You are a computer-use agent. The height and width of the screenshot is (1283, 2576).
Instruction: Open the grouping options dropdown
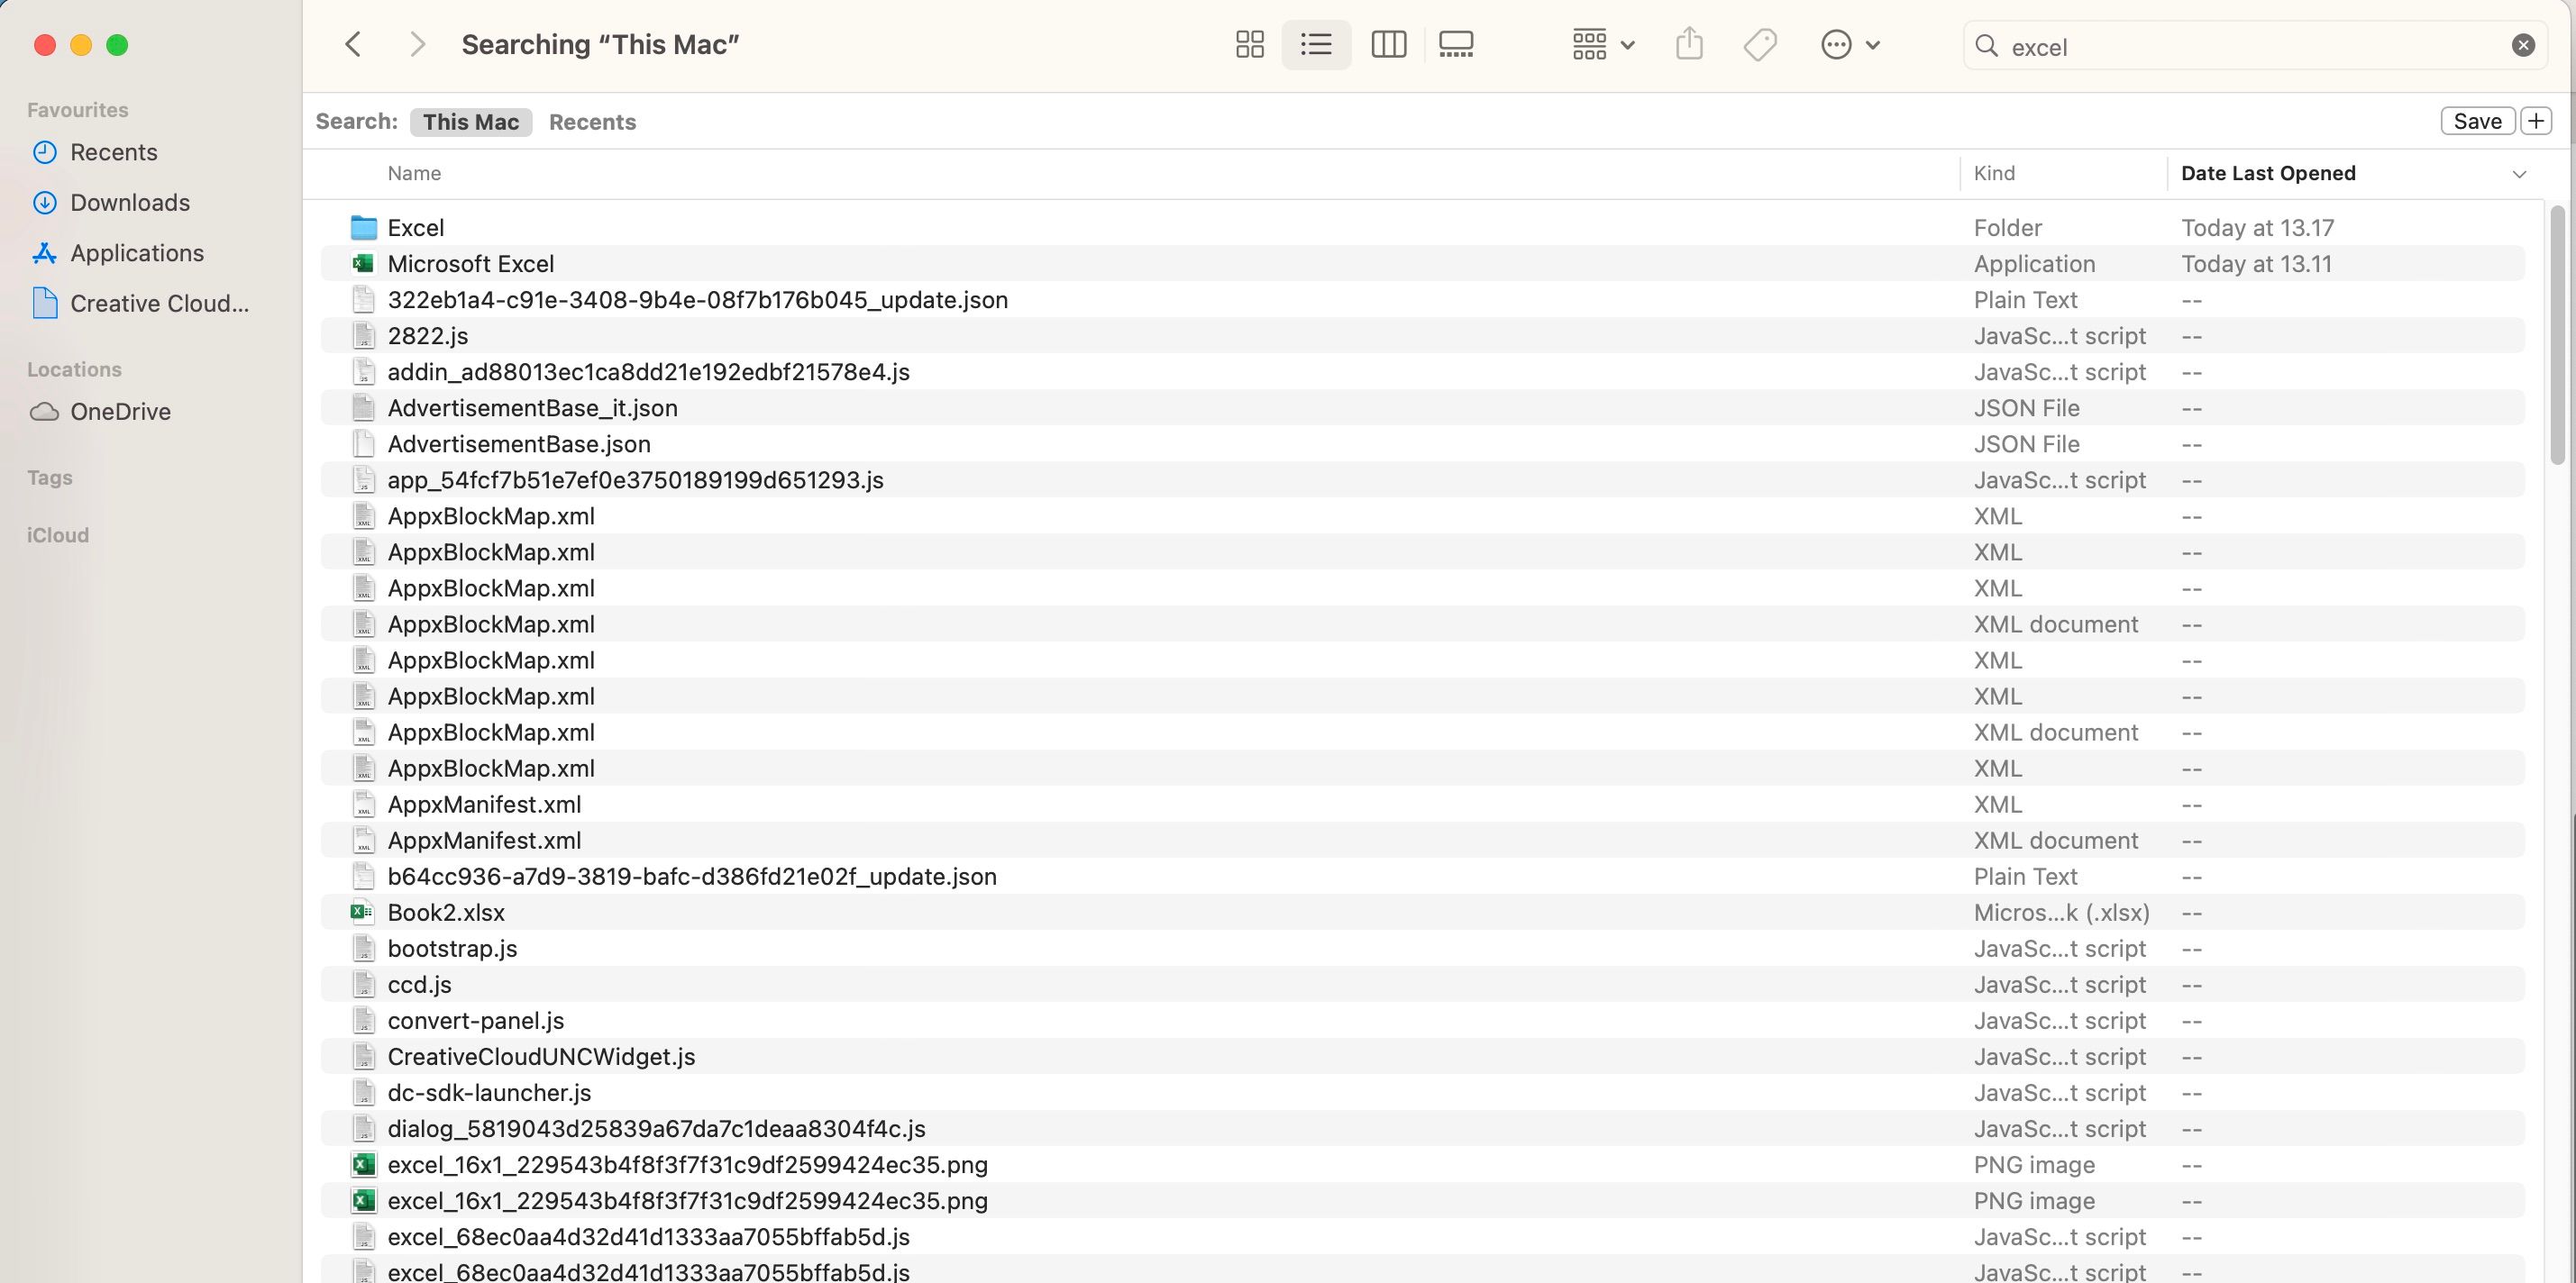[x=1600, y=44]
